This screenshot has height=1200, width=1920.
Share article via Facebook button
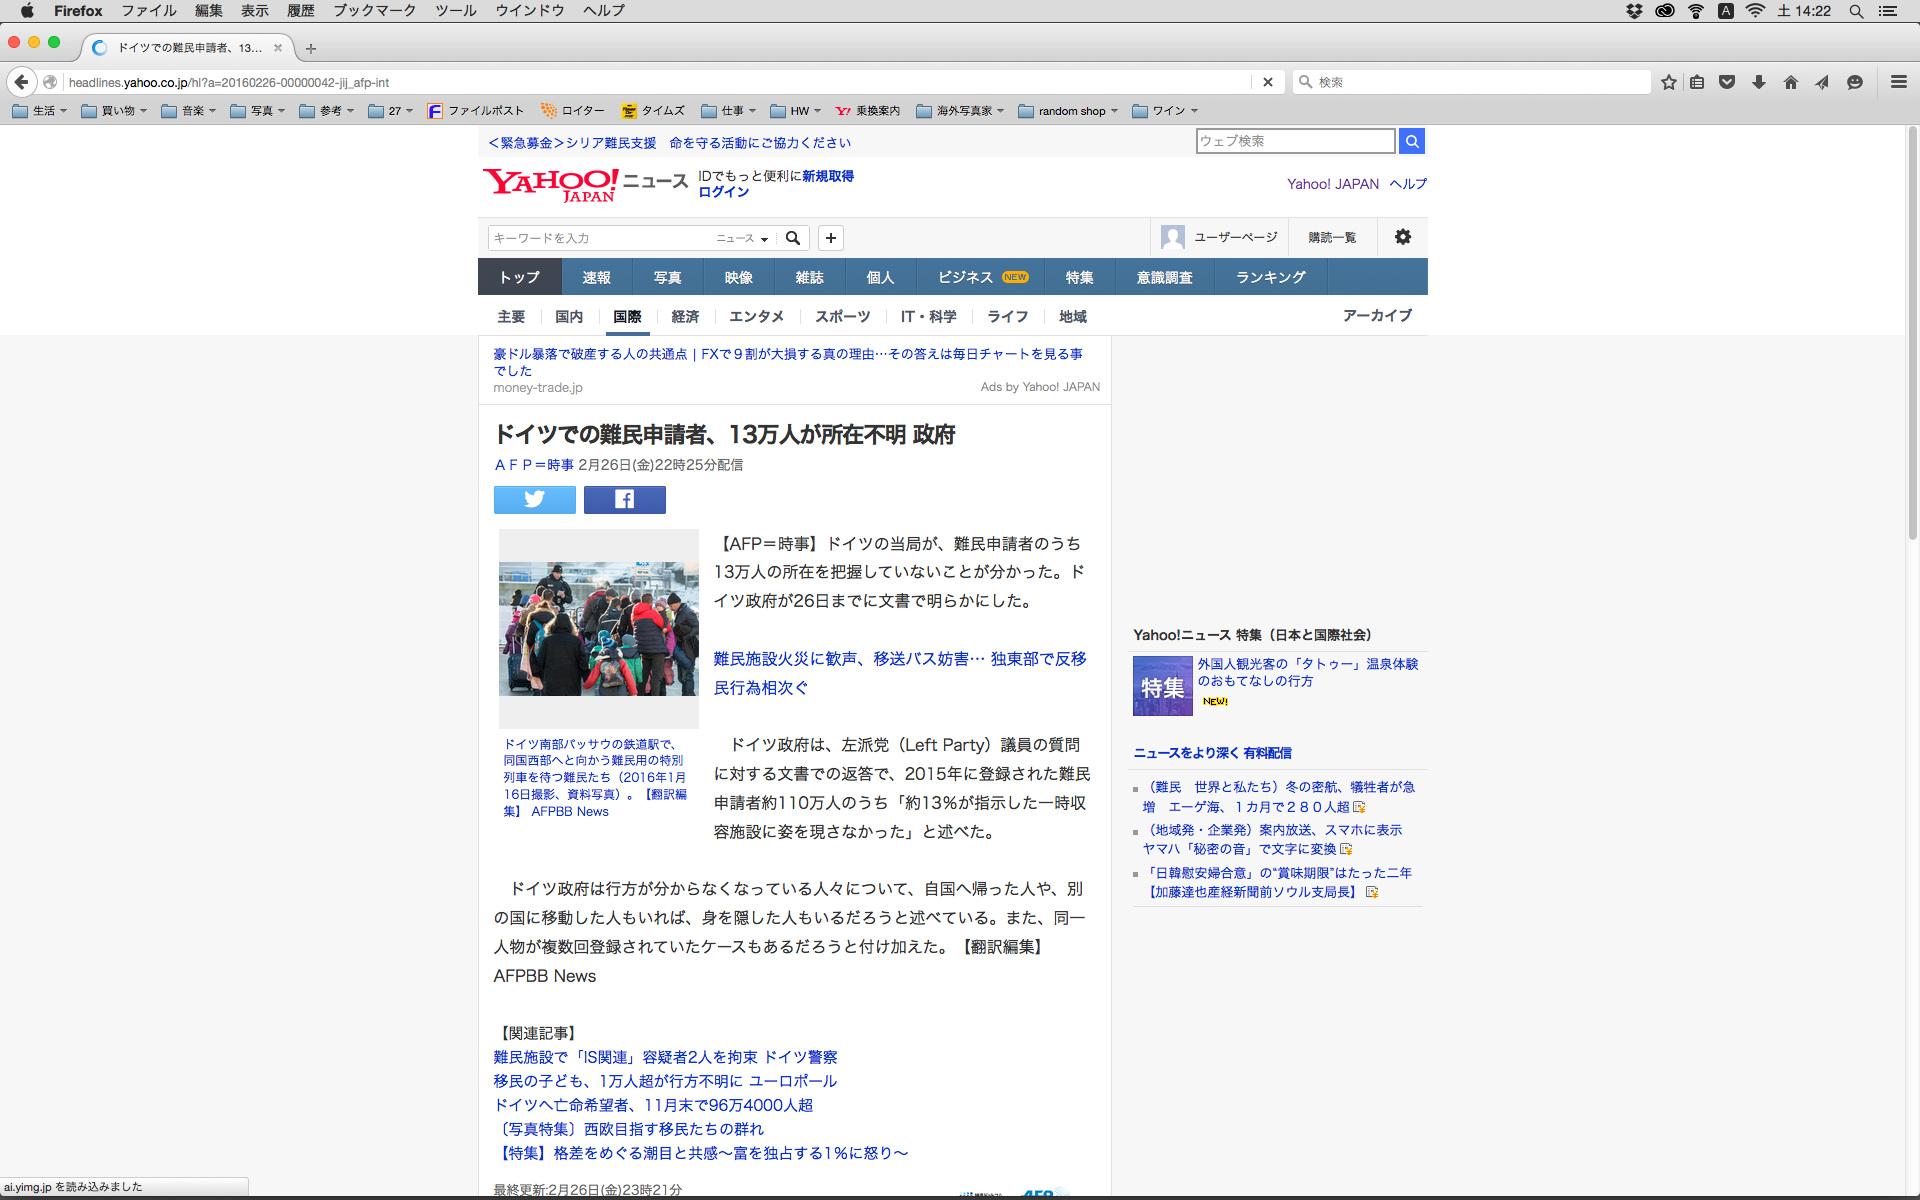click(x=624, y=499)
